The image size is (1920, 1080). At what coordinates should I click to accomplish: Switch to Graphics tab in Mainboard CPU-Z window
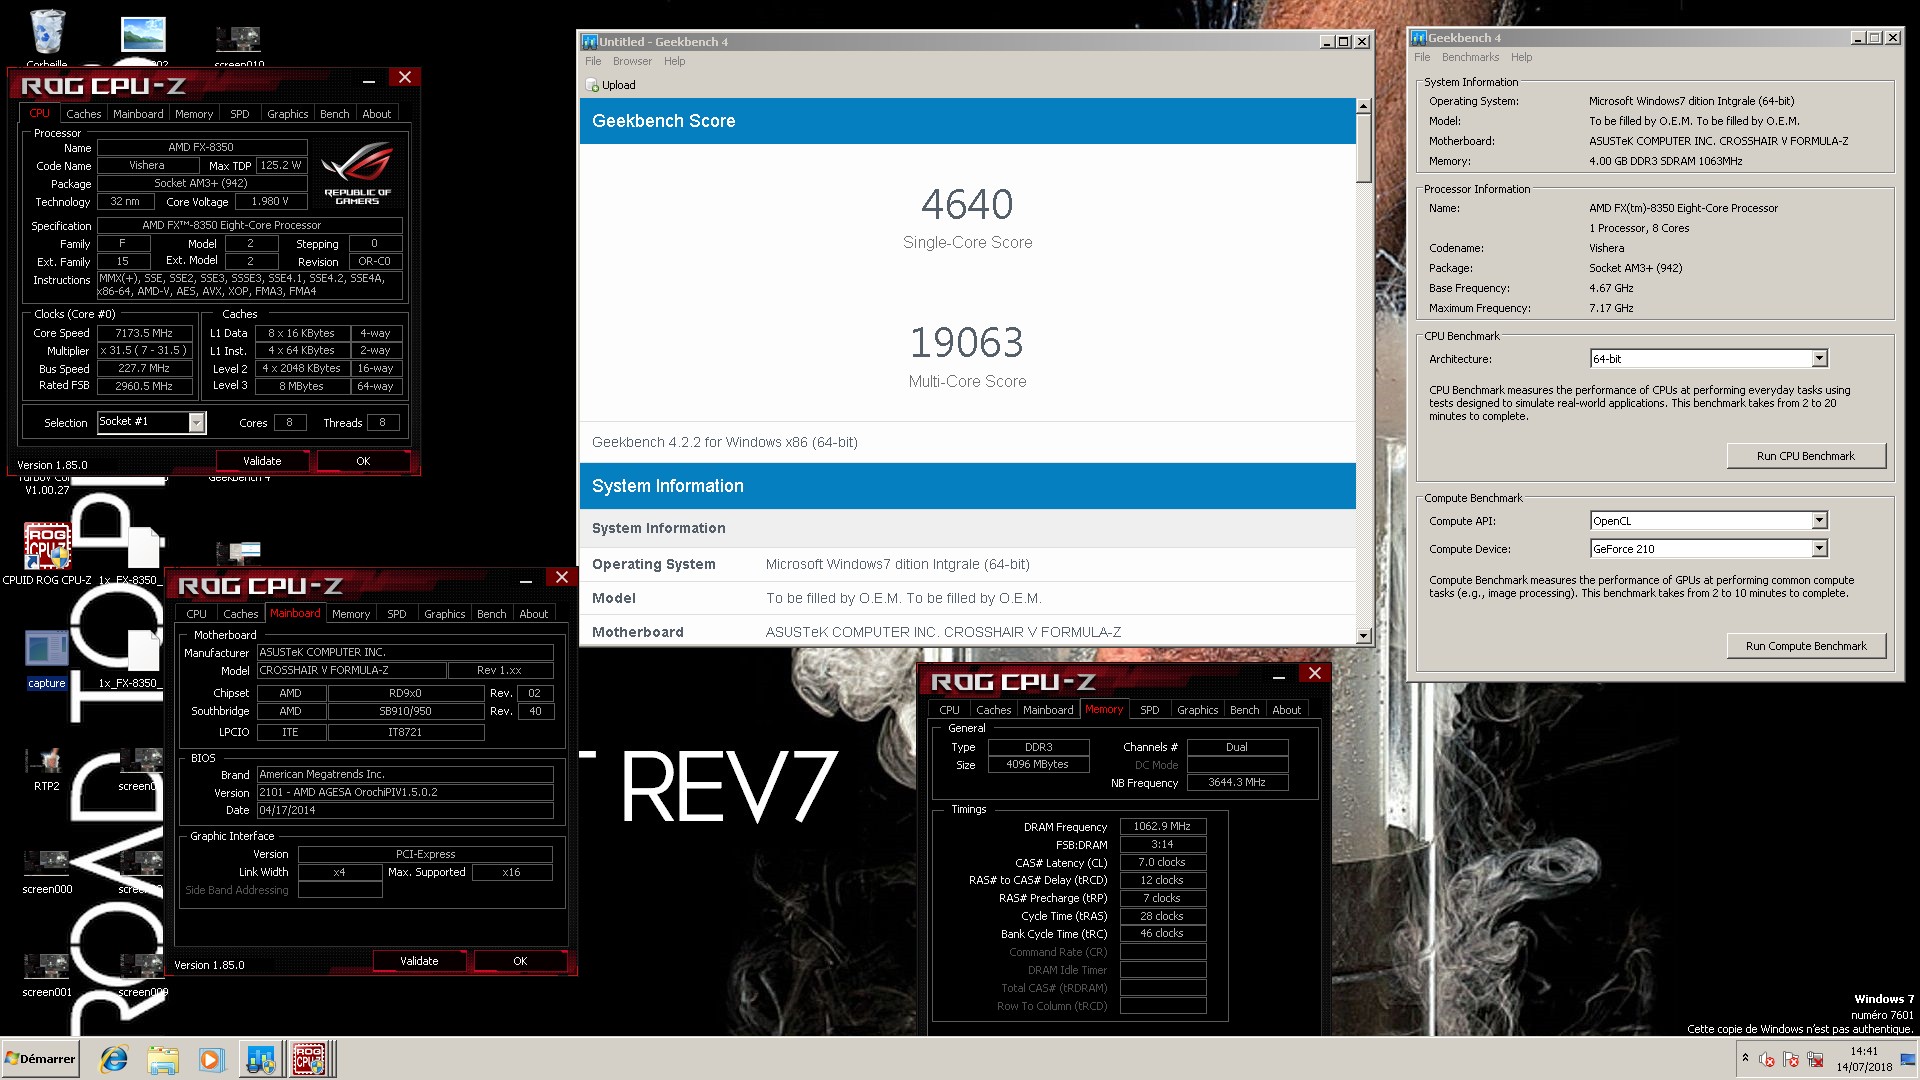tap(444, 614)
